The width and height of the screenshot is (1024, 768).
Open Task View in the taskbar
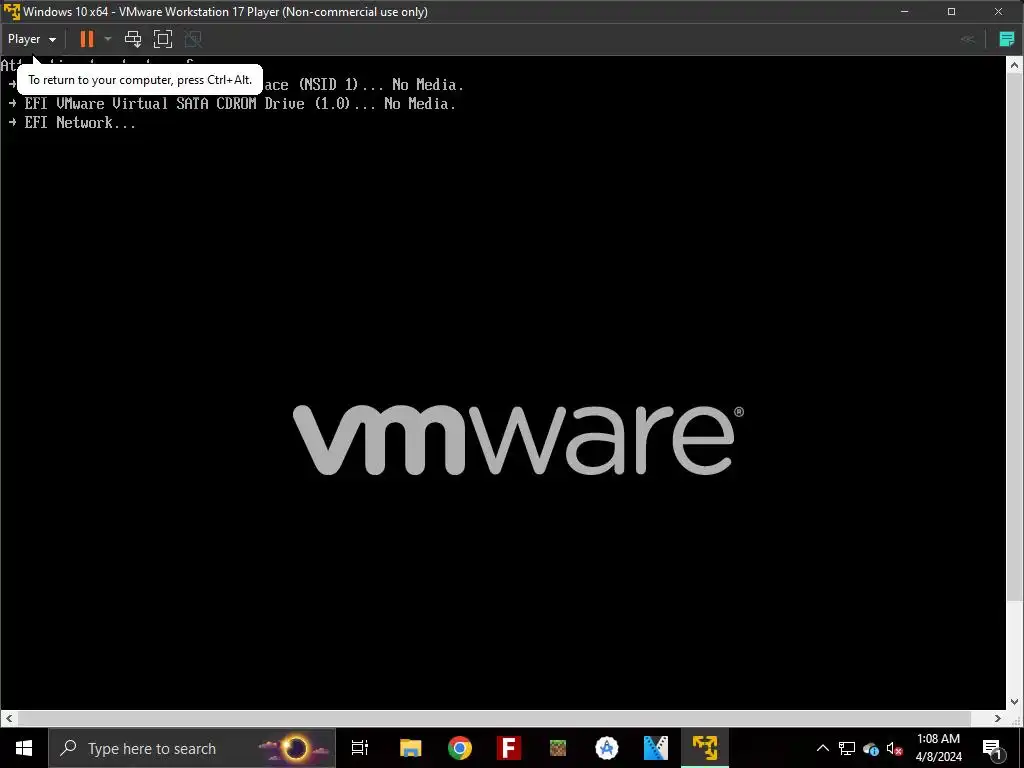[x=360, y=748]
